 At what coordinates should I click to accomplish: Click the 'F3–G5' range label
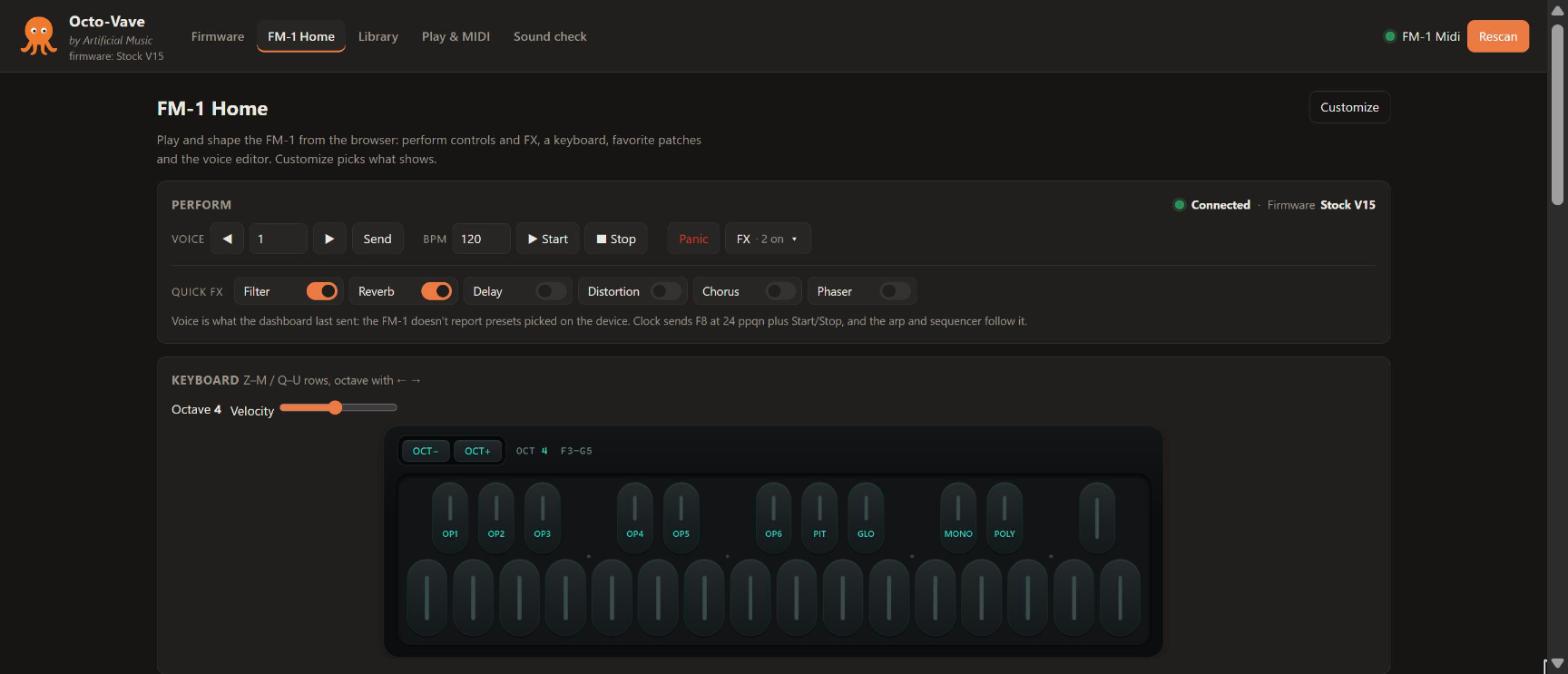tap(576, 451)
